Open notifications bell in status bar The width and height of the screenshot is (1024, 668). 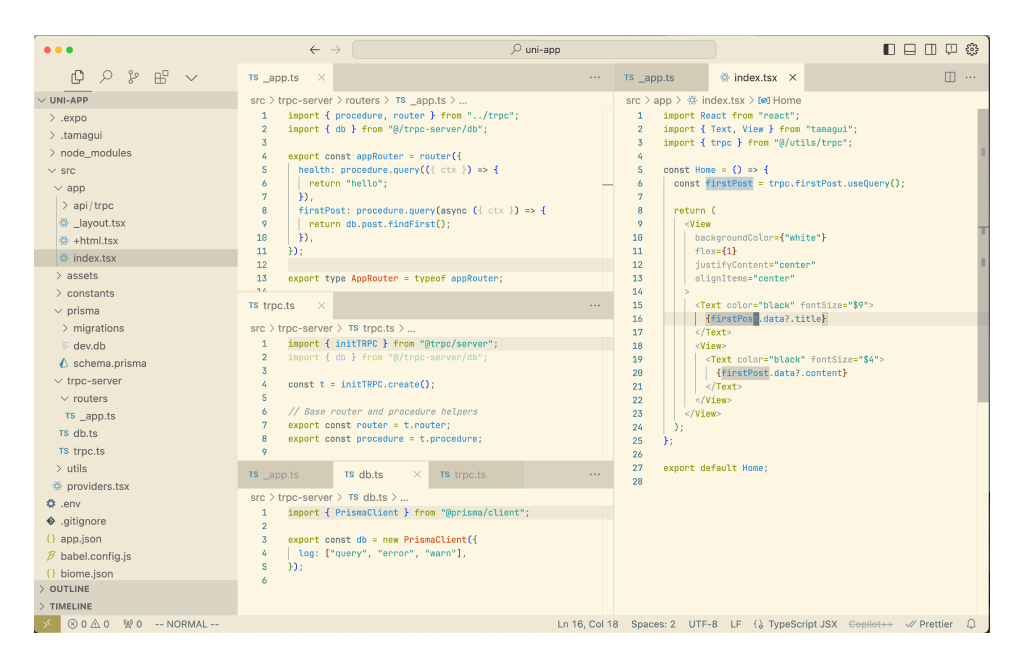coord(971,624)
